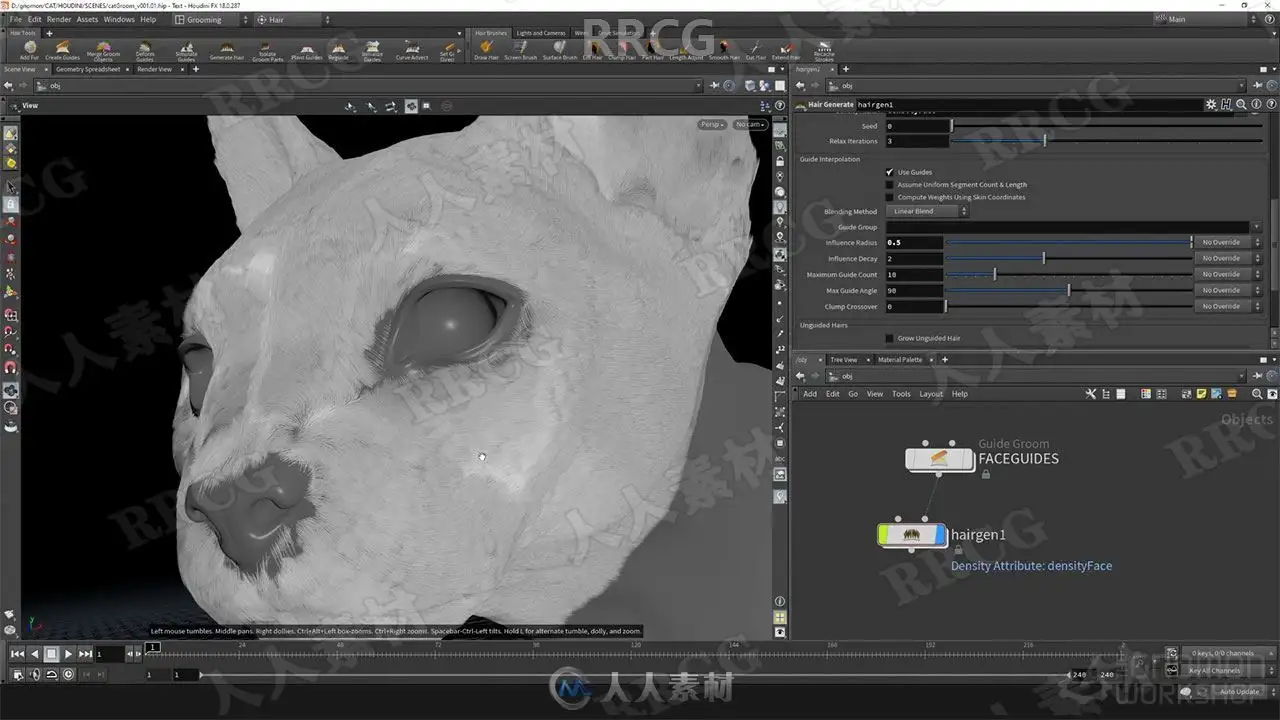The image size is (1280, 720).
Task: Click the play forward button in the timeline
Action: pyautogui.click(x=68, y=654)
